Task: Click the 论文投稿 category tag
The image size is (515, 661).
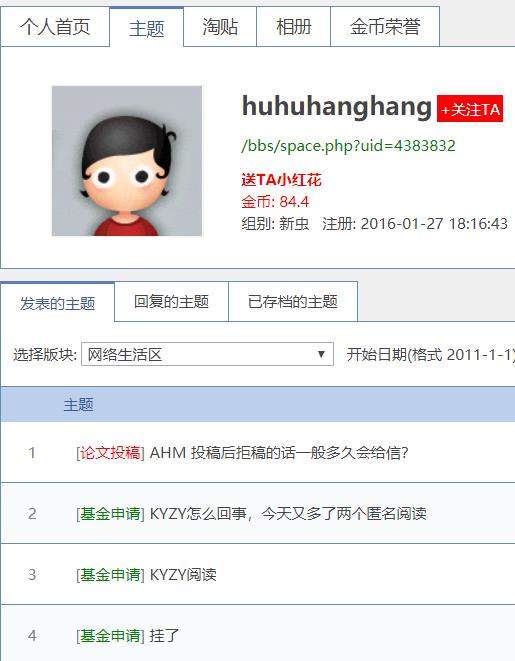Action: click(x=110, y=453)
